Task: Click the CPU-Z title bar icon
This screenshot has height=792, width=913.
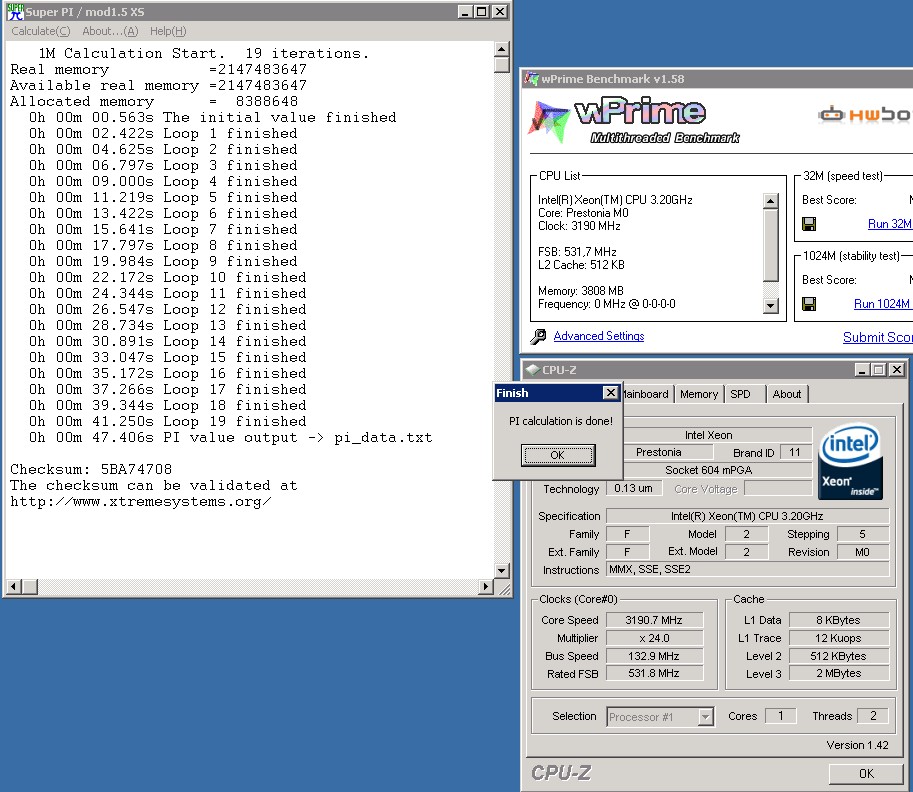Action: coord(532,369)
